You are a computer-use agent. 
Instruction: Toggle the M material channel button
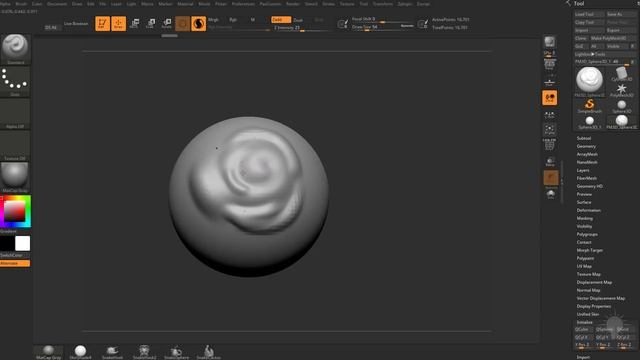coord(253,20)
